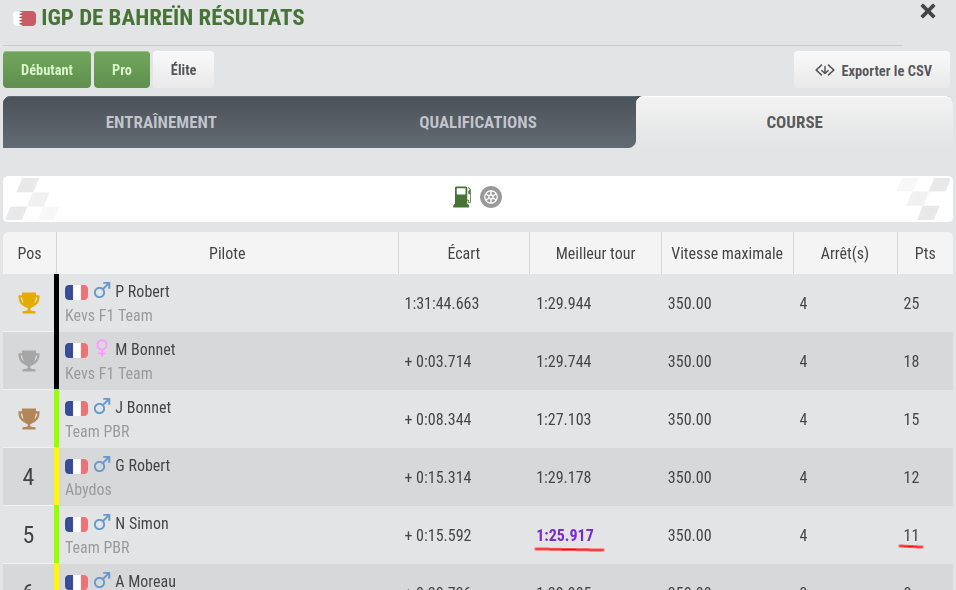Click best lap 1:29.744
The width and height of the screenshot is (956, 590).
tap(563, 361)
